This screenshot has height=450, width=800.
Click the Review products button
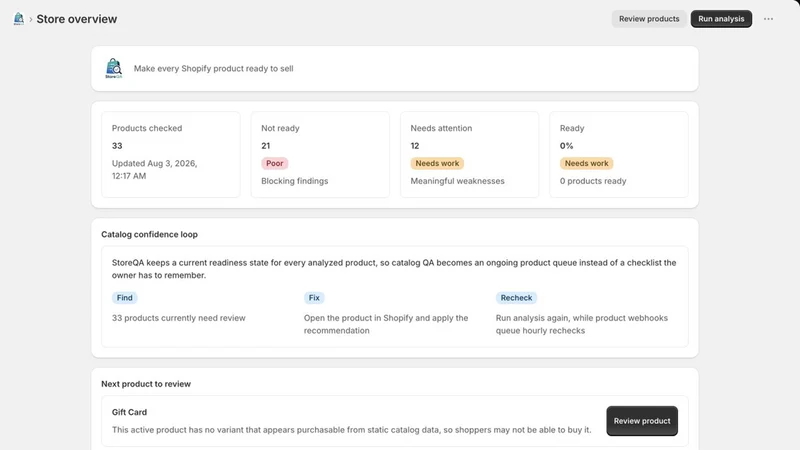pos(649,19)
